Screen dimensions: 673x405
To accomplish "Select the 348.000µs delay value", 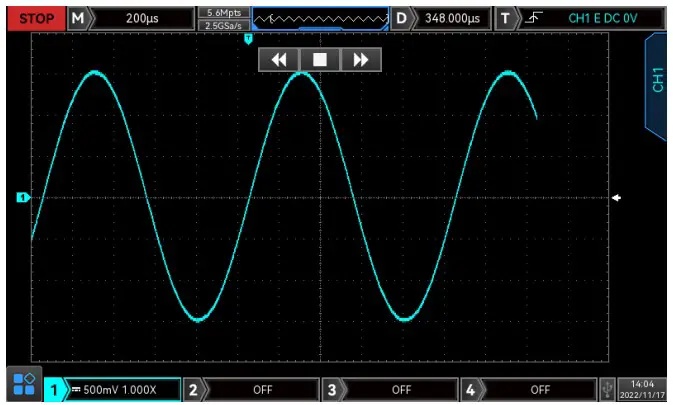I will pyautogui.click(x=452, y=18).
